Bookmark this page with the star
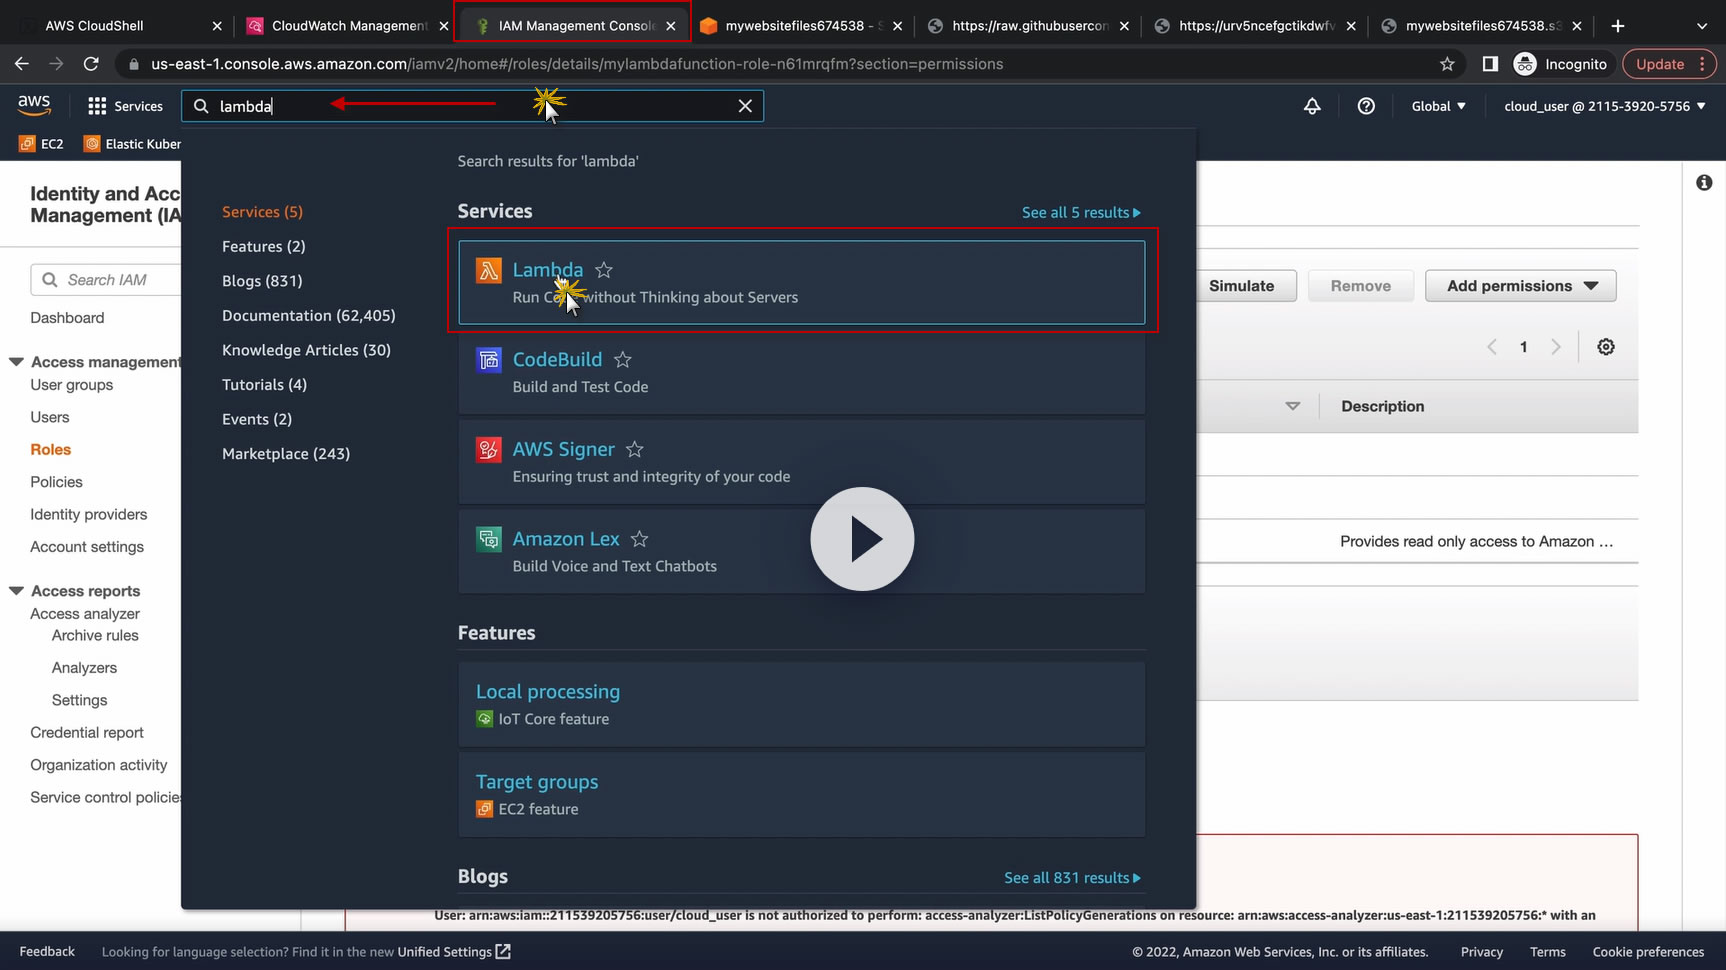 coord(1447,64)
